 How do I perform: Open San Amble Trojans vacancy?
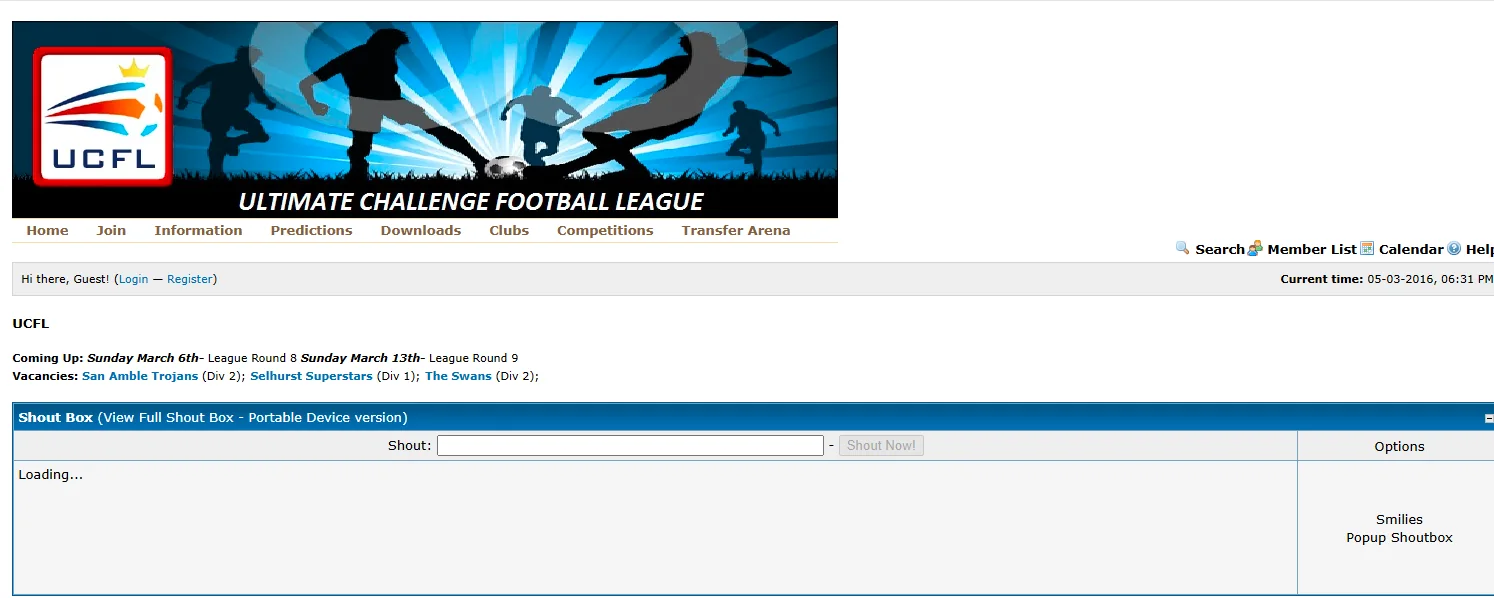tap(140, 376)
